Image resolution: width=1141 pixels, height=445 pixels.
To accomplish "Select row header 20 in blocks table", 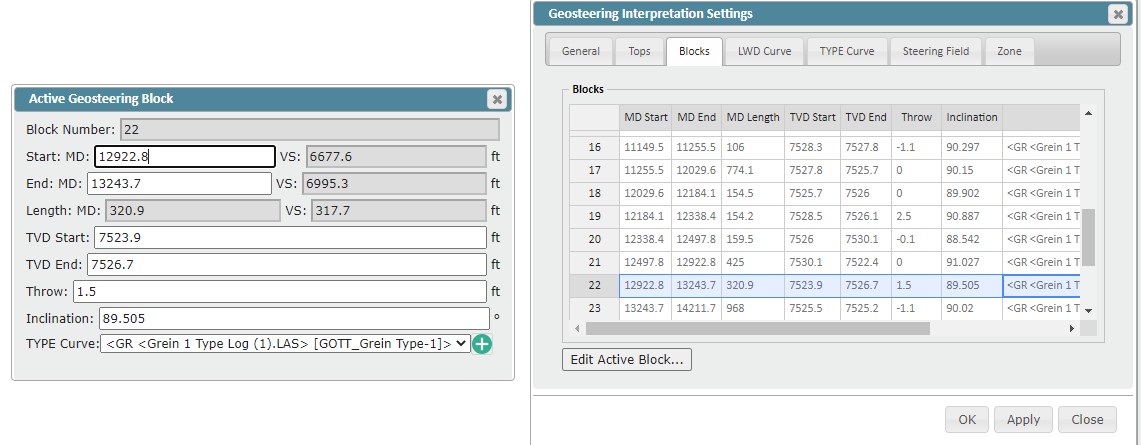I will pos(595,239).
